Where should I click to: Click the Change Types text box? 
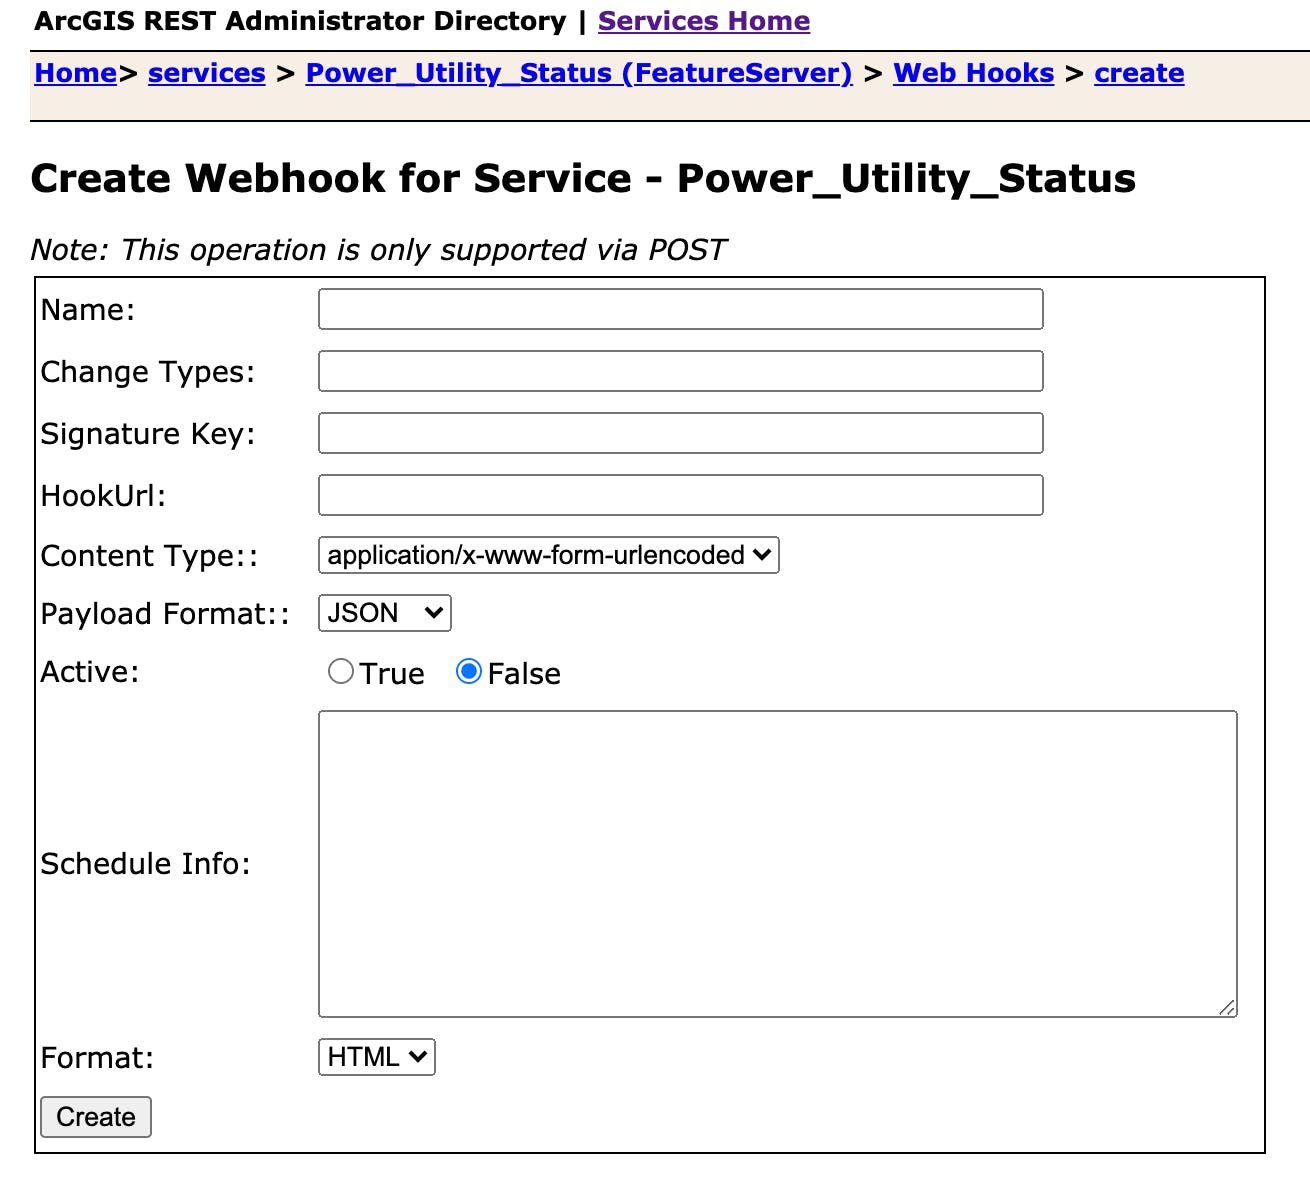(x=681, y=371)
